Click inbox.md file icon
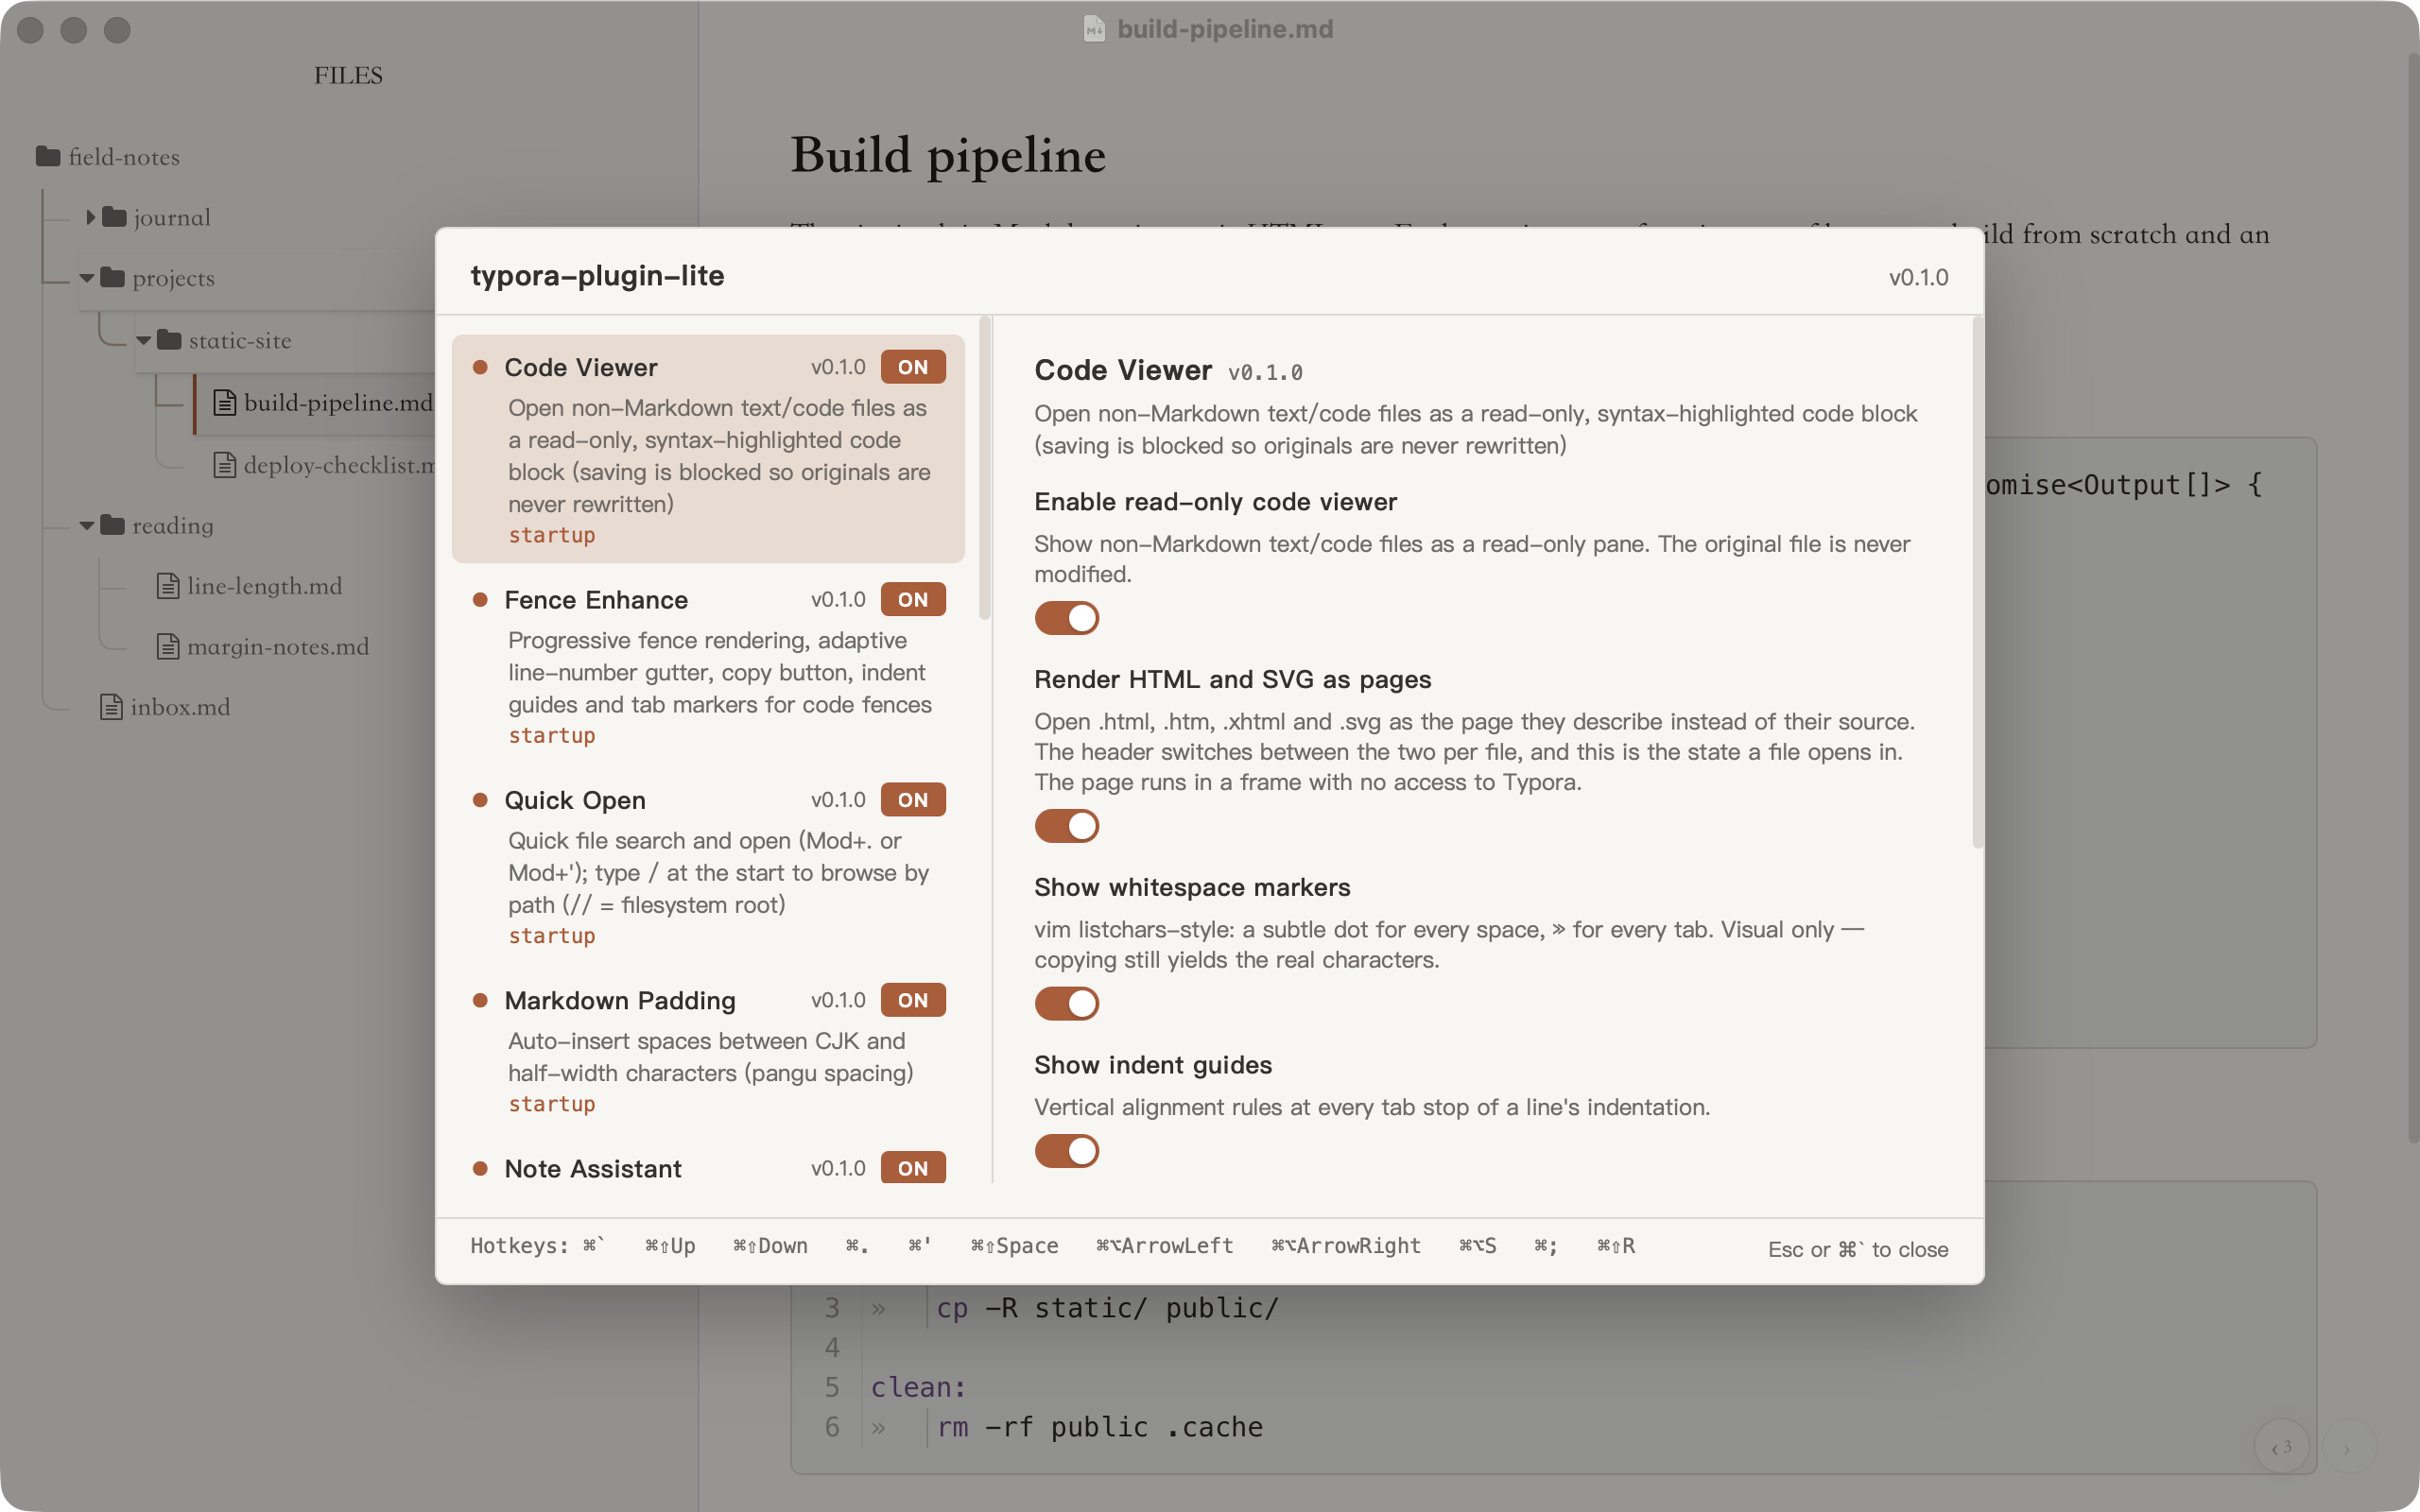Screen dimensions: 2420x1512 point(112,707)
